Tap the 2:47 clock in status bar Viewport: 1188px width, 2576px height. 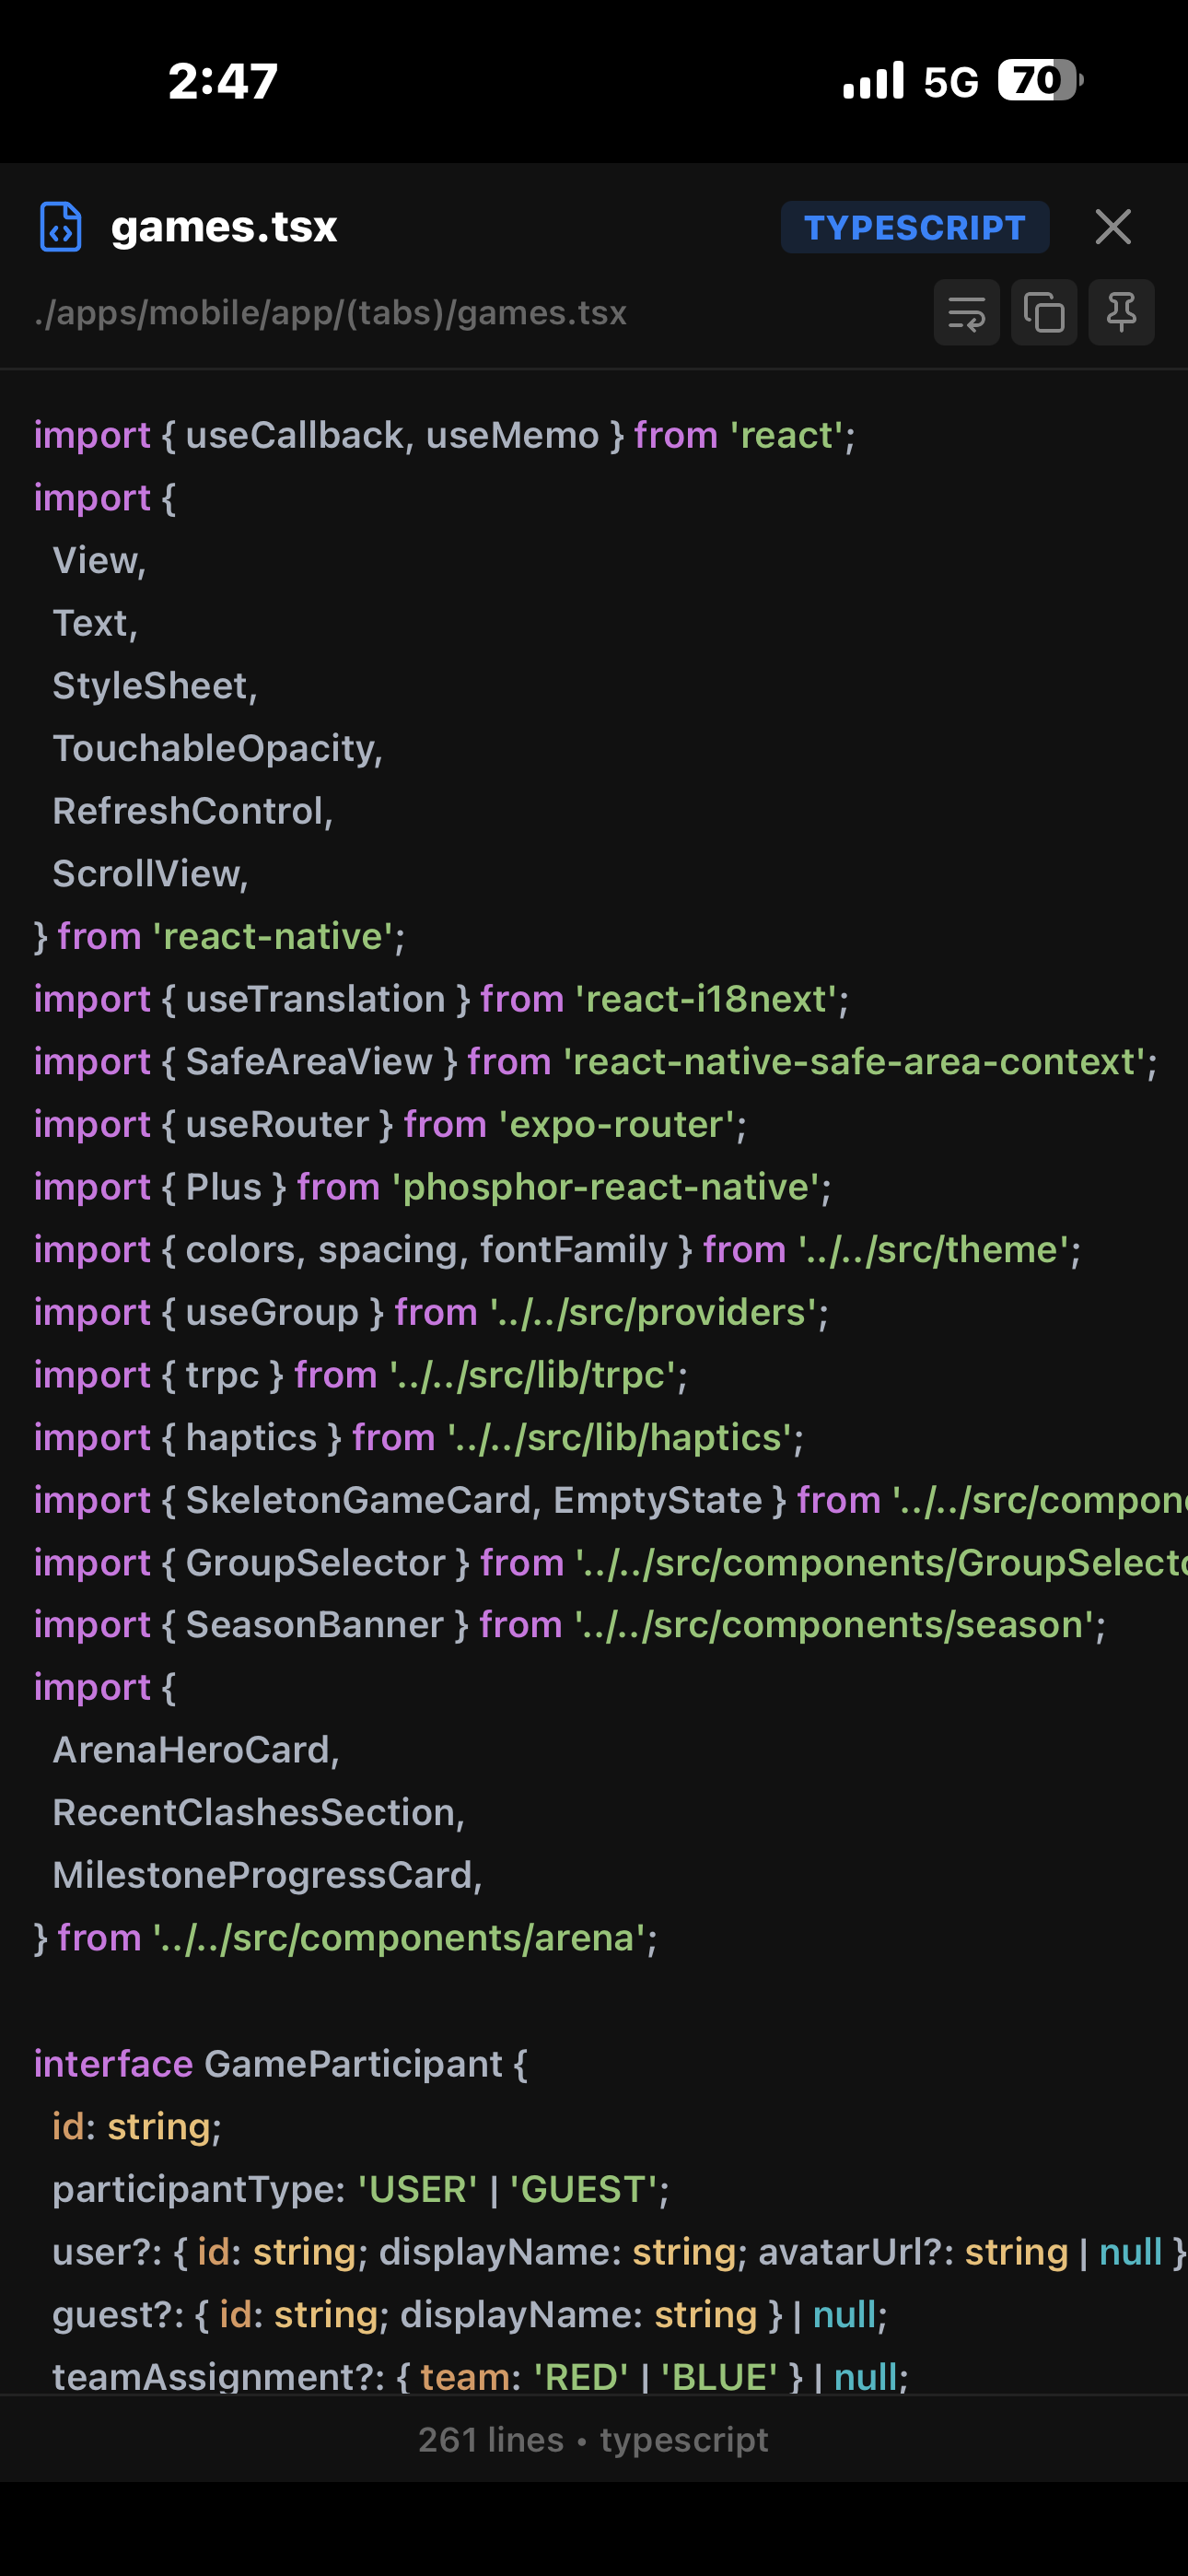pyautogui.click(x=223, y=81)
